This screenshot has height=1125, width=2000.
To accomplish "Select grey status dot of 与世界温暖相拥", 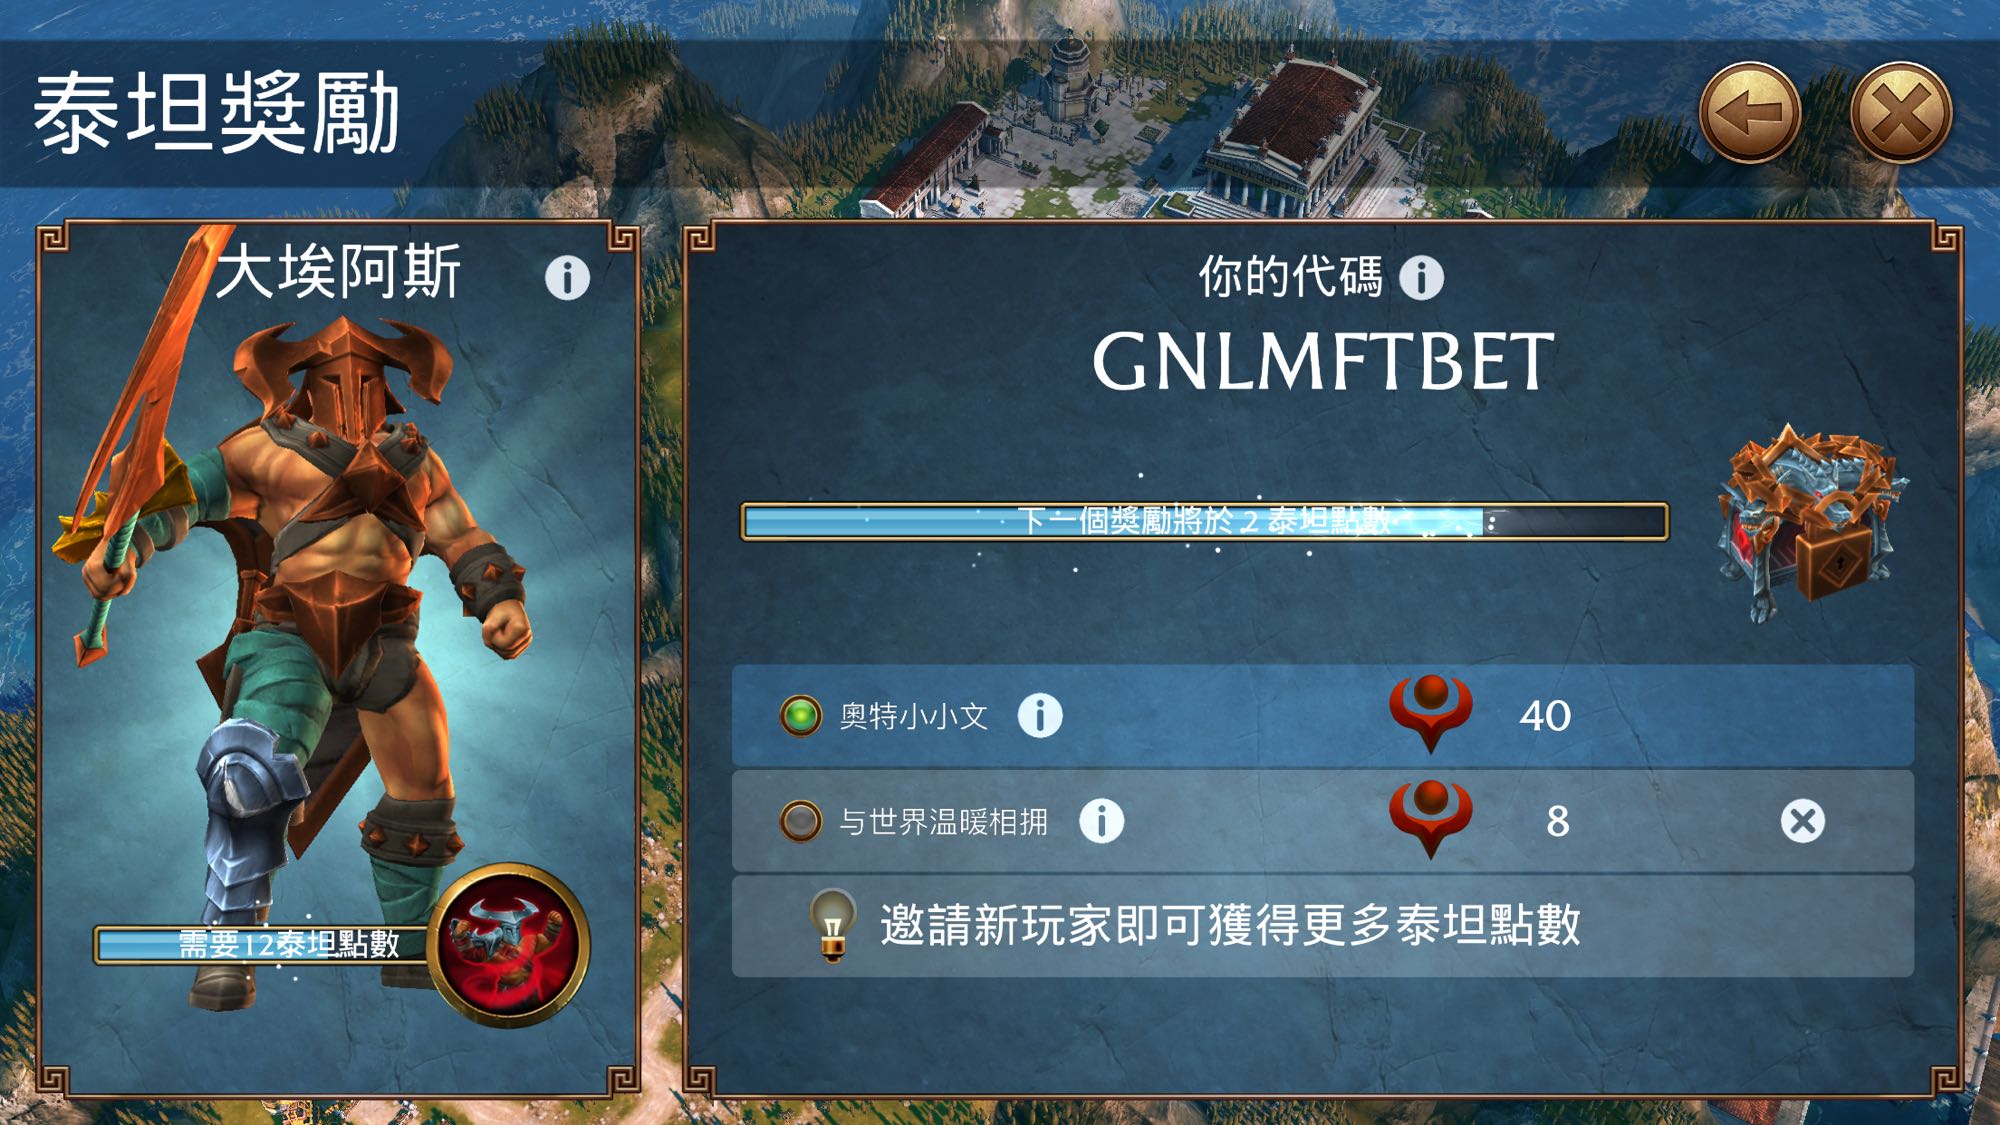I will click(x=800, y=821).
